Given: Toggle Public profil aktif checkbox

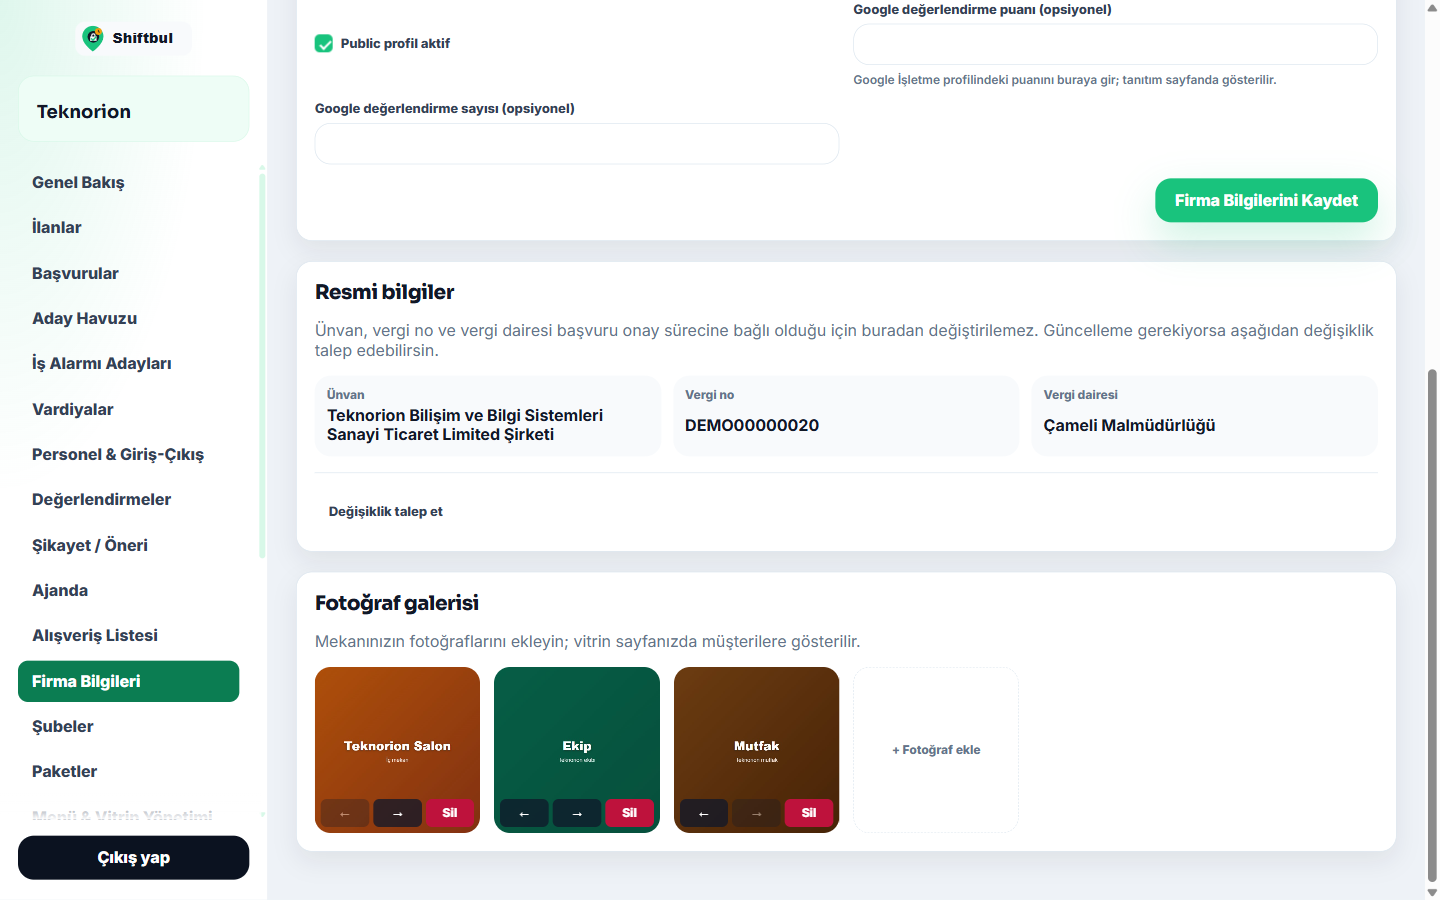Looking at the screenshot, I should [x=324, y=43].
